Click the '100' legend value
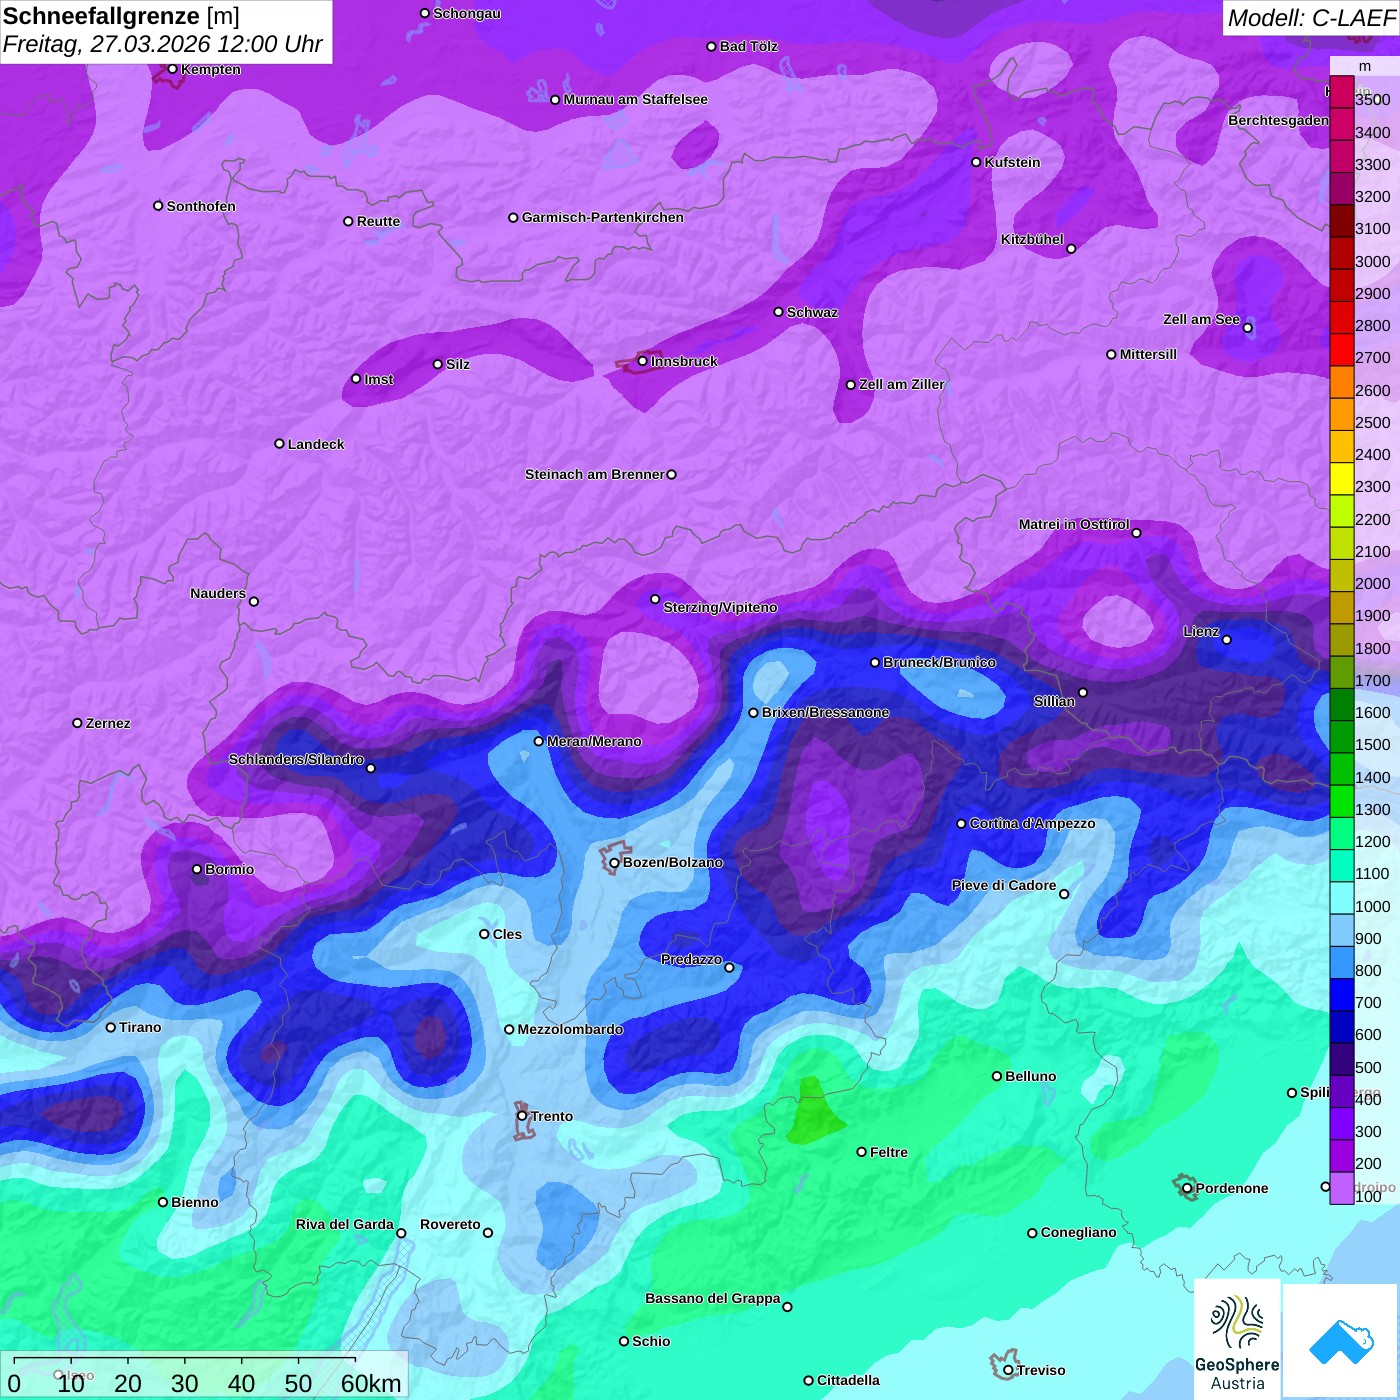This screenshot has width=1400, height=1400. point(1368,1196)
